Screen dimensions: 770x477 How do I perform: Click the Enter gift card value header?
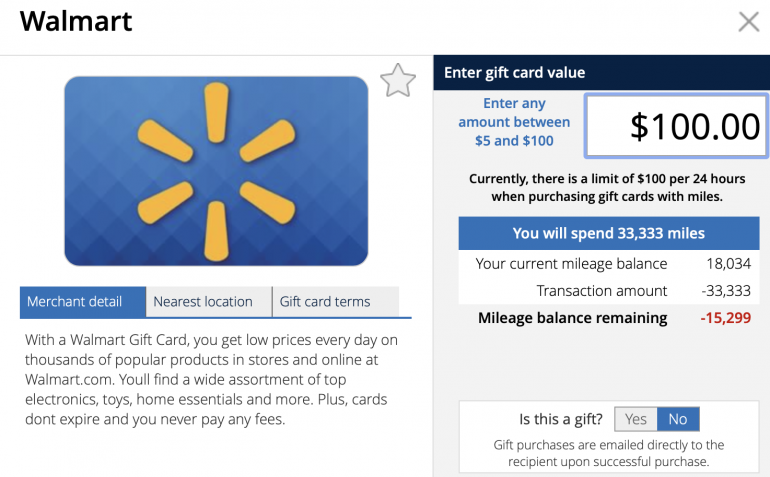click(514, 72)
